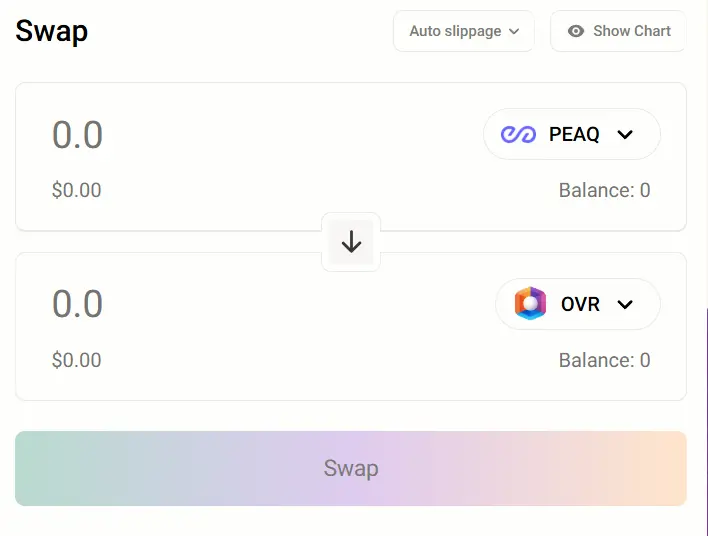The width and height of the screenshot is (708, 536).
Task: Click the $0.00 value under OVR amount
Action: click(x=76, y=360)
